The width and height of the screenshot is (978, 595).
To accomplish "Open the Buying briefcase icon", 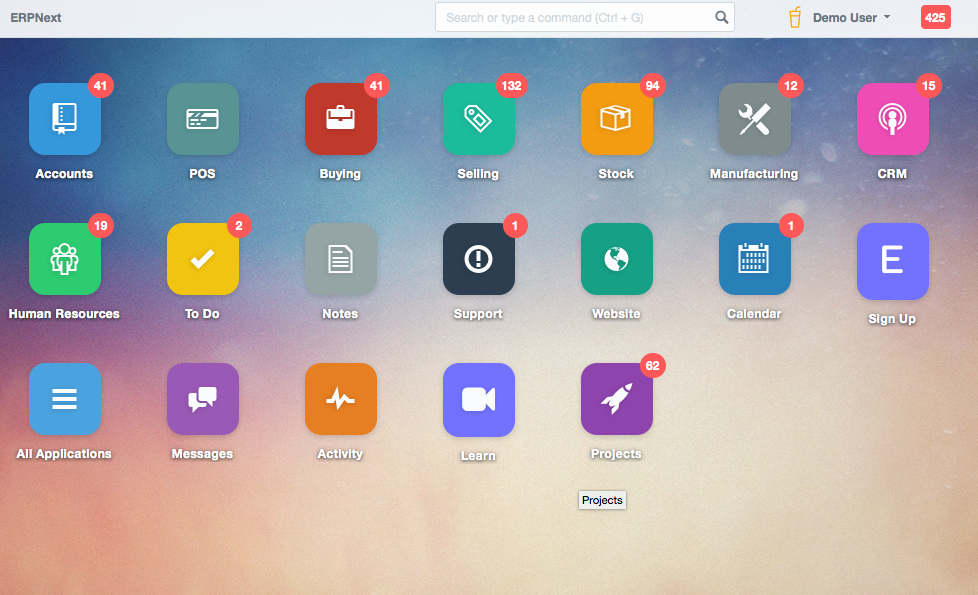I will point(341,119).
